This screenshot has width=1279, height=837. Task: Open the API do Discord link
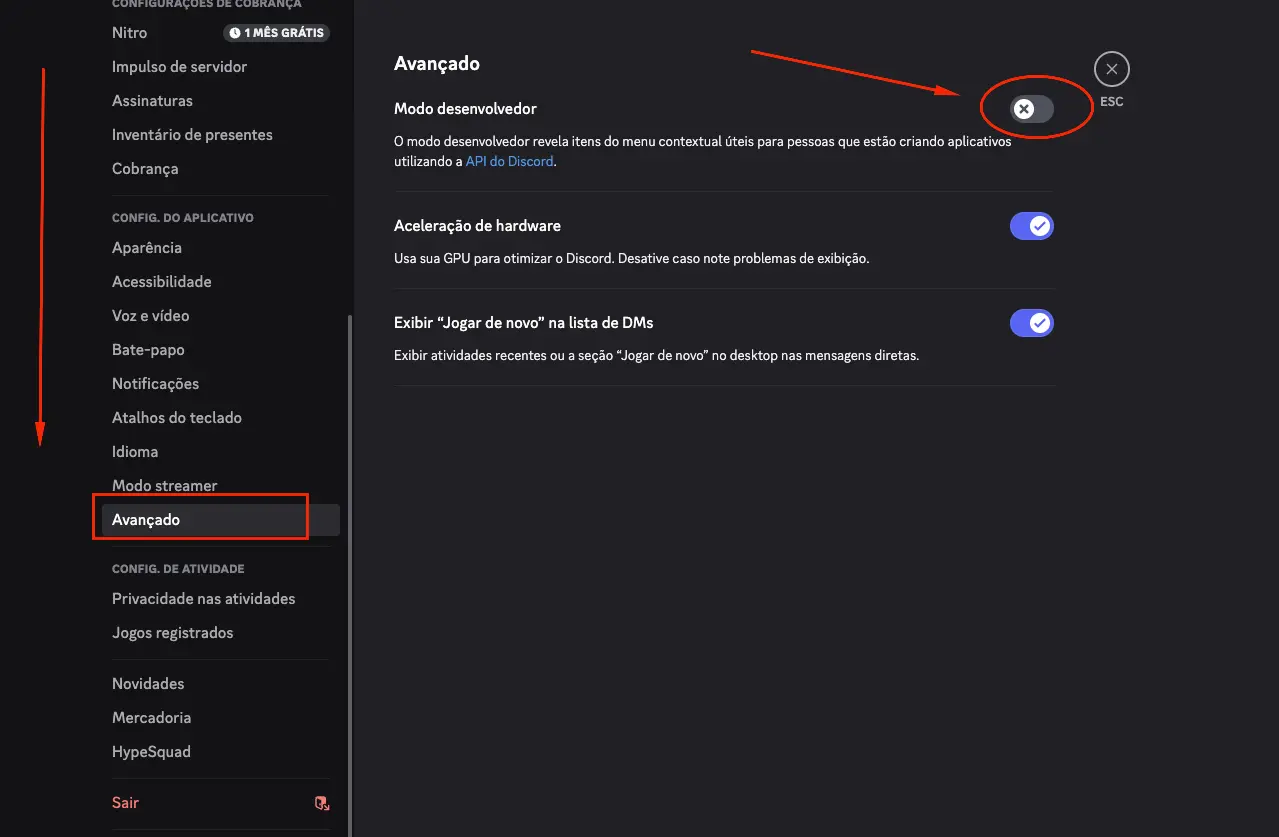[509, 160]
